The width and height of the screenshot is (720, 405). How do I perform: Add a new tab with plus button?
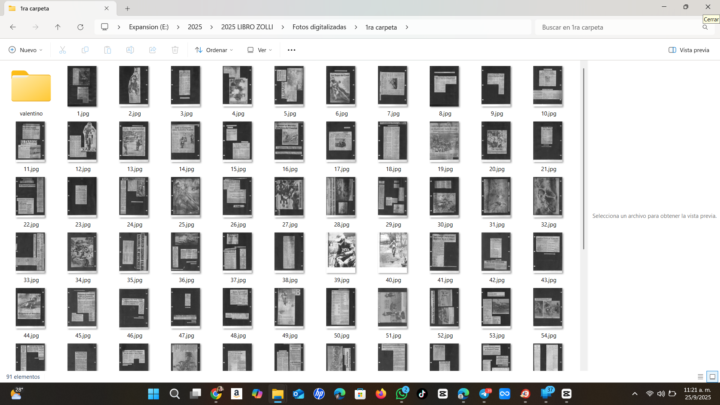(127, 8)
